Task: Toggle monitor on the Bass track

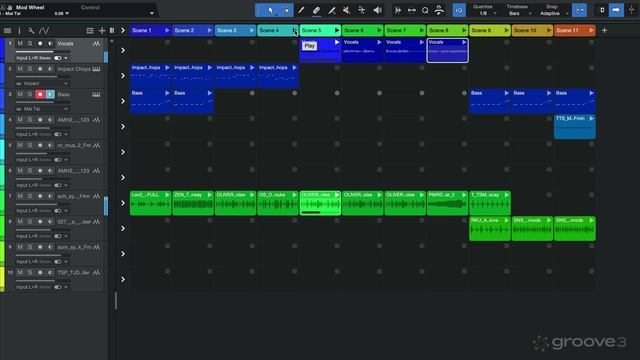Action: 50,94
